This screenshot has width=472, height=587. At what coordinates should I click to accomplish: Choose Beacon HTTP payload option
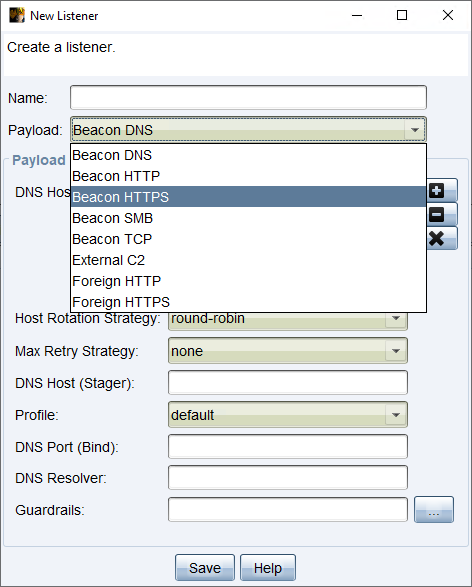point(248,176)
